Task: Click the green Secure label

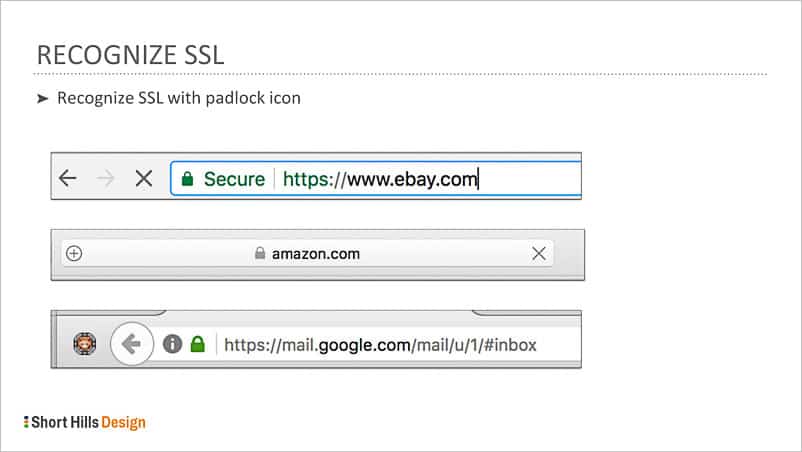Action: pyautogui.click(x=234, y=180)
